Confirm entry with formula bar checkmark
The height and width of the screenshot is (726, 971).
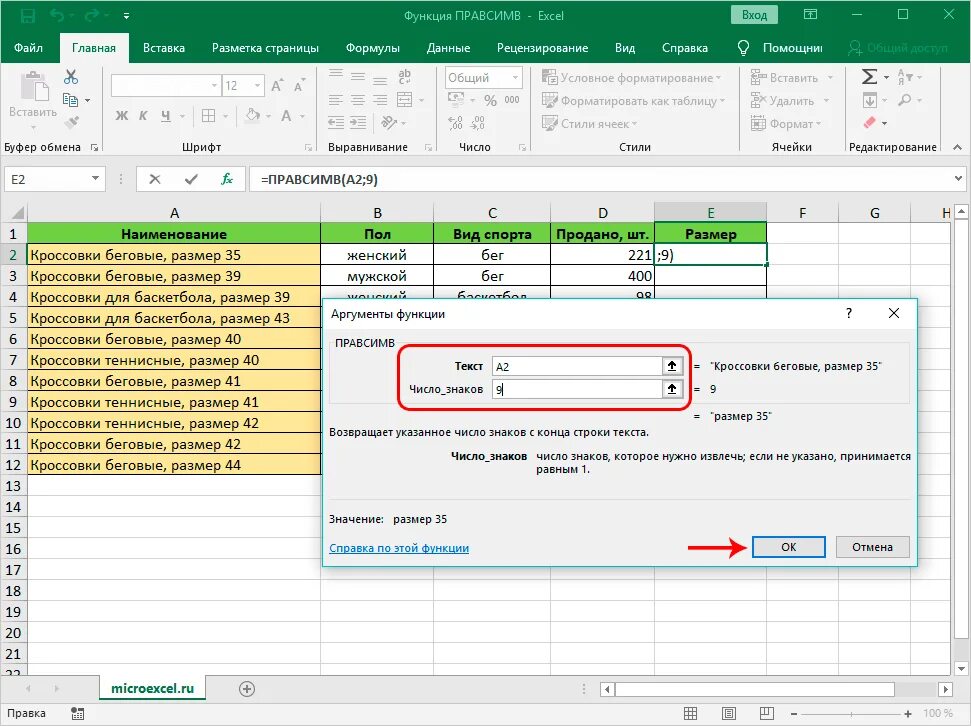[191, 180]
